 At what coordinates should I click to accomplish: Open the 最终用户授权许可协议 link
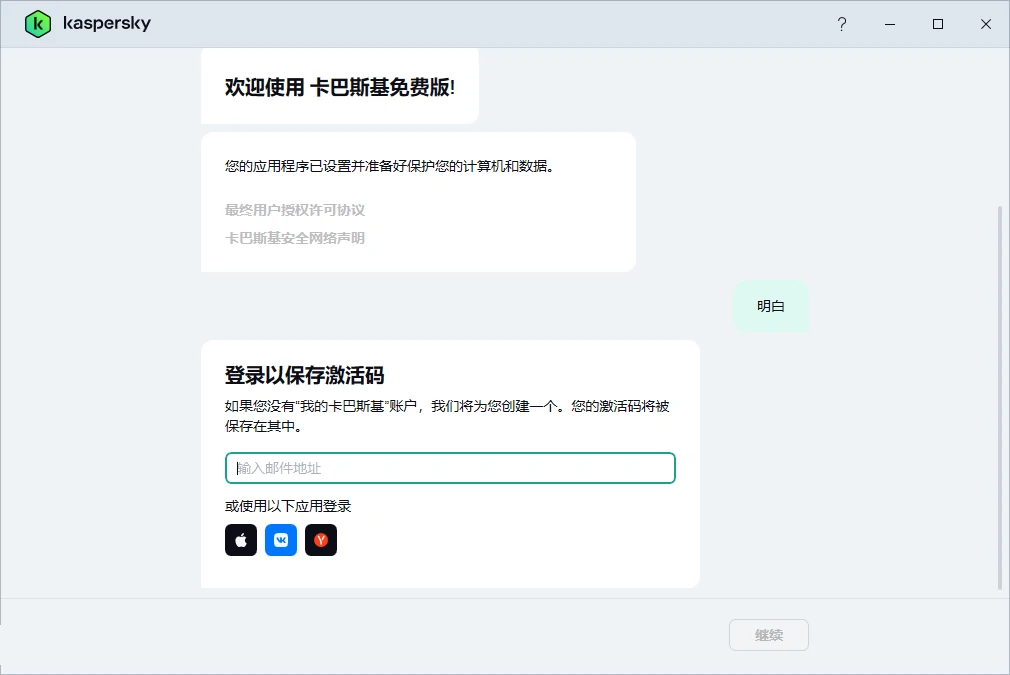coord(295,210)
